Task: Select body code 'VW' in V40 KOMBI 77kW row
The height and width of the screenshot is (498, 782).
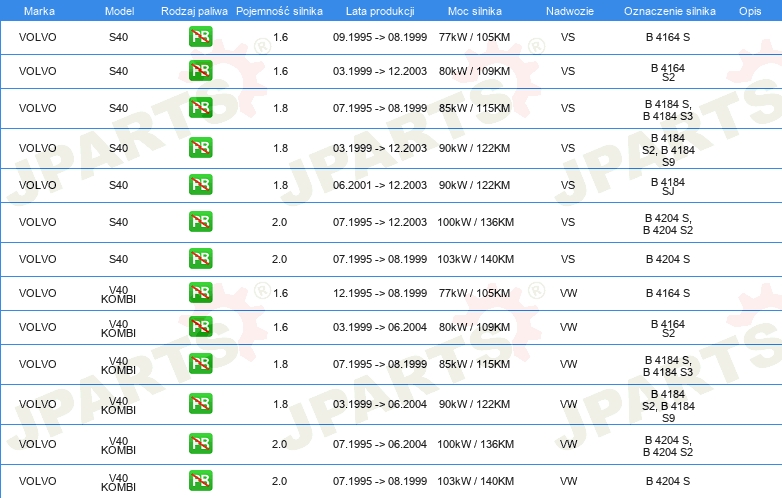Action: coord(569,293)
